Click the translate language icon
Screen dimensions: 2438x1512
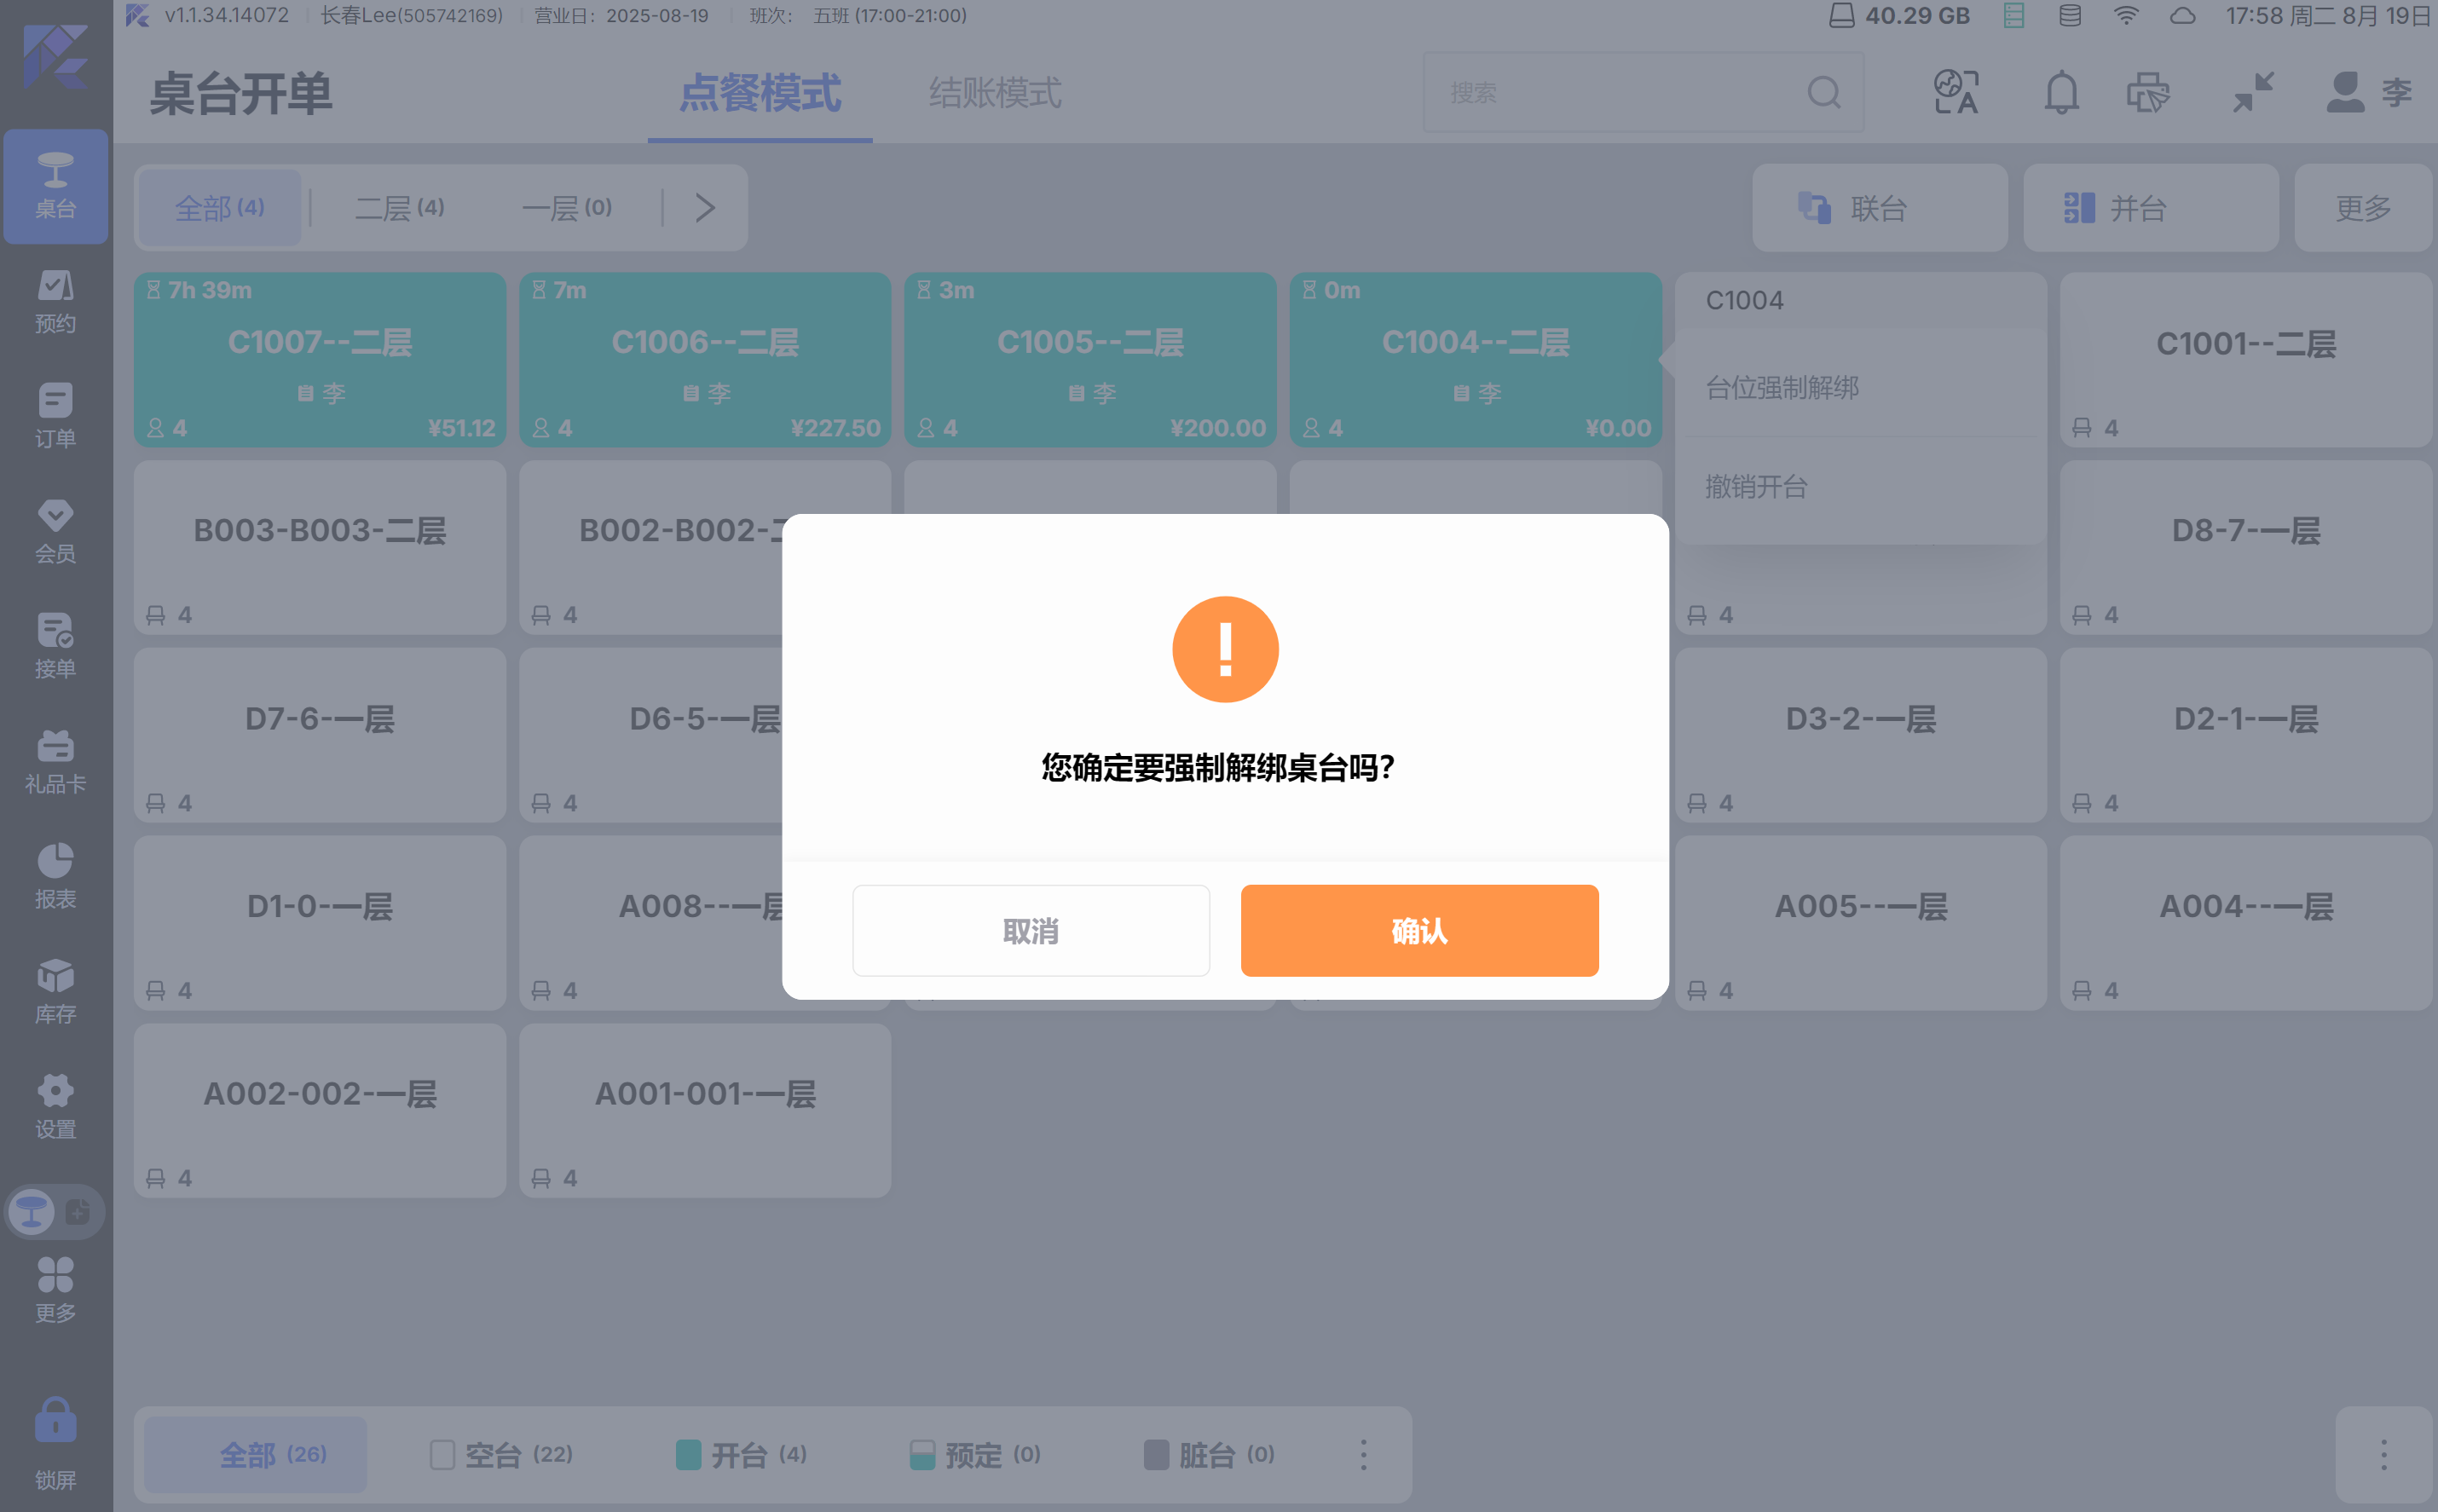[1956, 93]
